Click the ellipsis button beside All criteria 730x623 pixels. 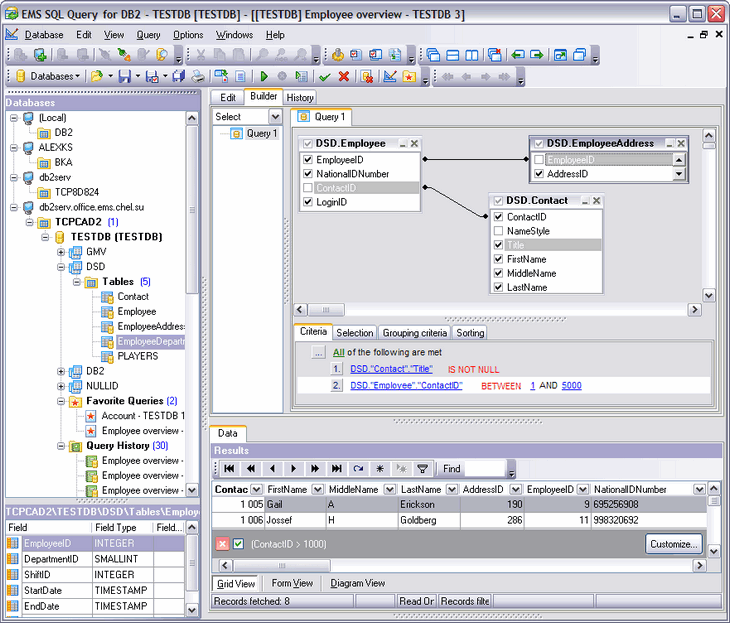318,352
